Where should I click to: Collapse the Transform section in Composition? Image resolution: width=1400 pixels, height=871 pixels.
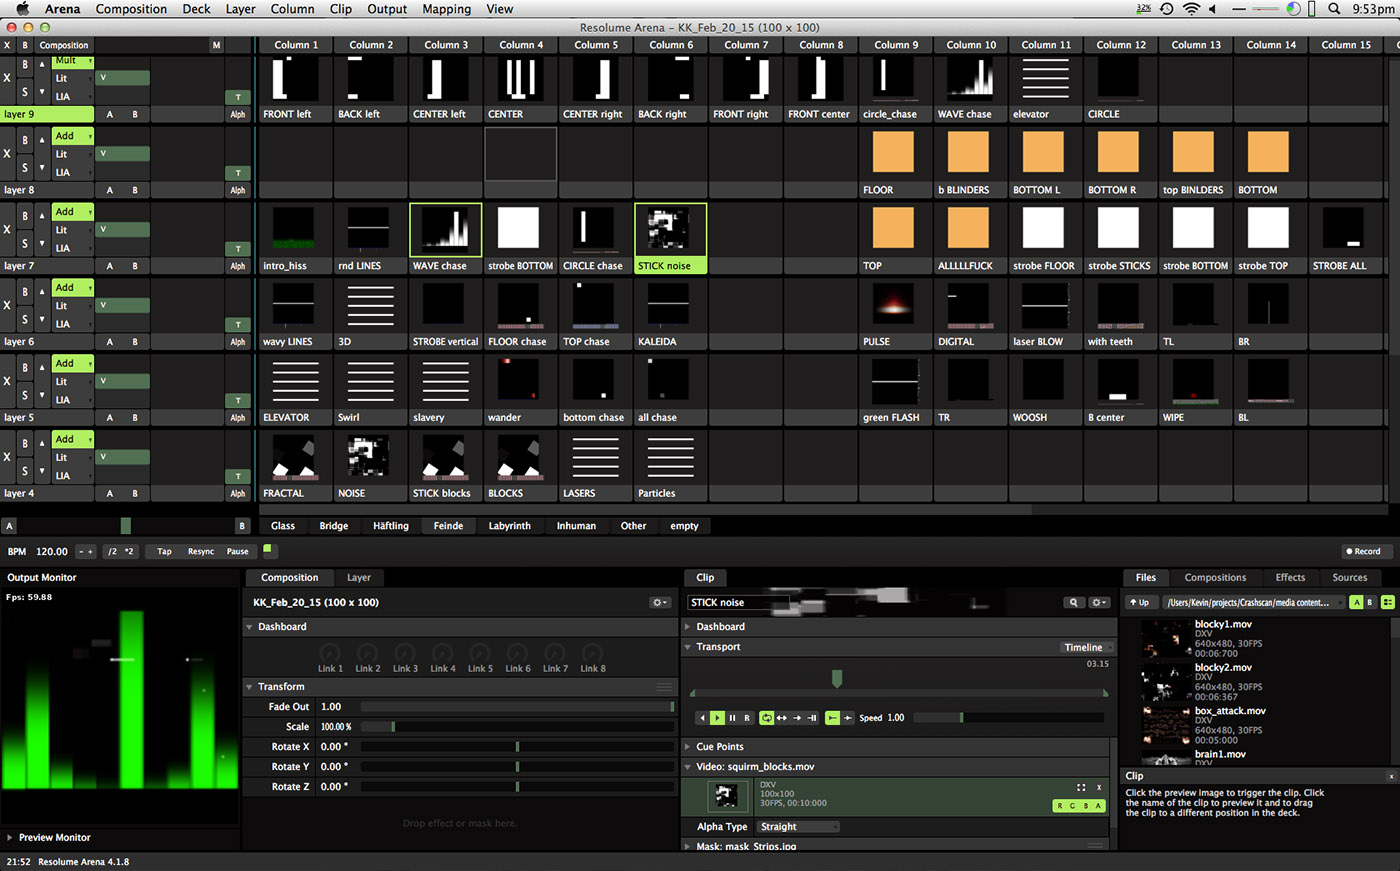point(250,687)
